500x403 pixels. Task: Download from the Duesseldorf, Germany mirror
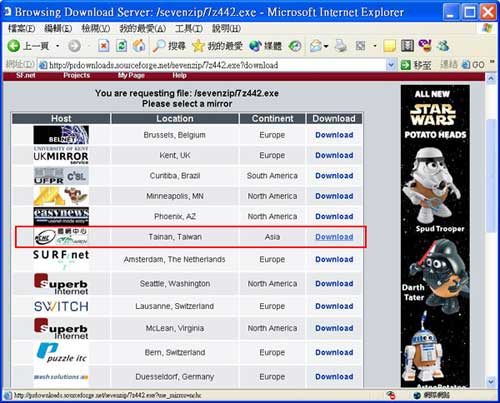point(334,377)
